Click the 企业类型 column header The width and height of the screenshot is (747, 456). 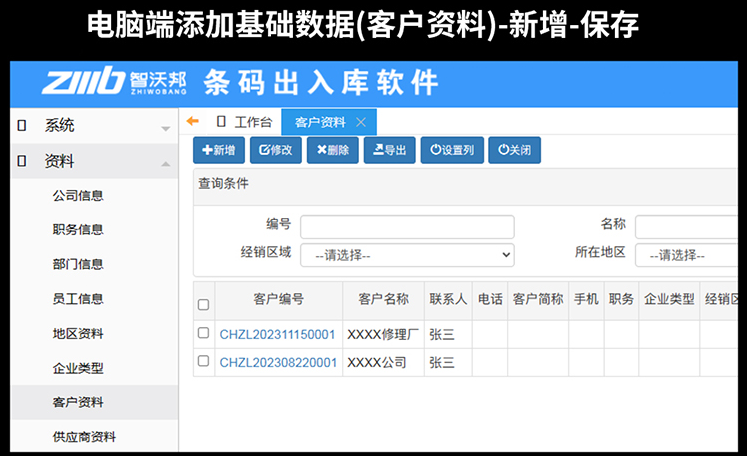[x=669, y=299]
